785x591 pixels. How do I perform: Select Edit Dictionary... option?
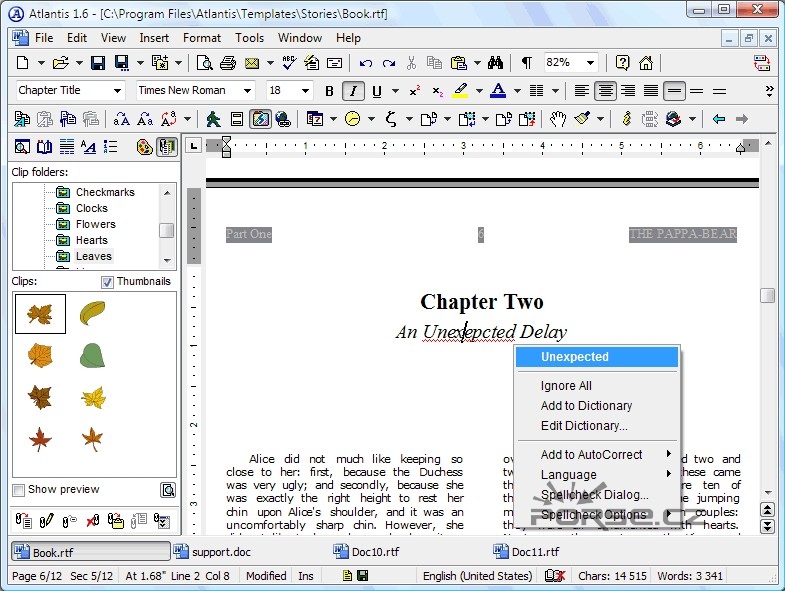pyautogui.click(x=597, y=426)
